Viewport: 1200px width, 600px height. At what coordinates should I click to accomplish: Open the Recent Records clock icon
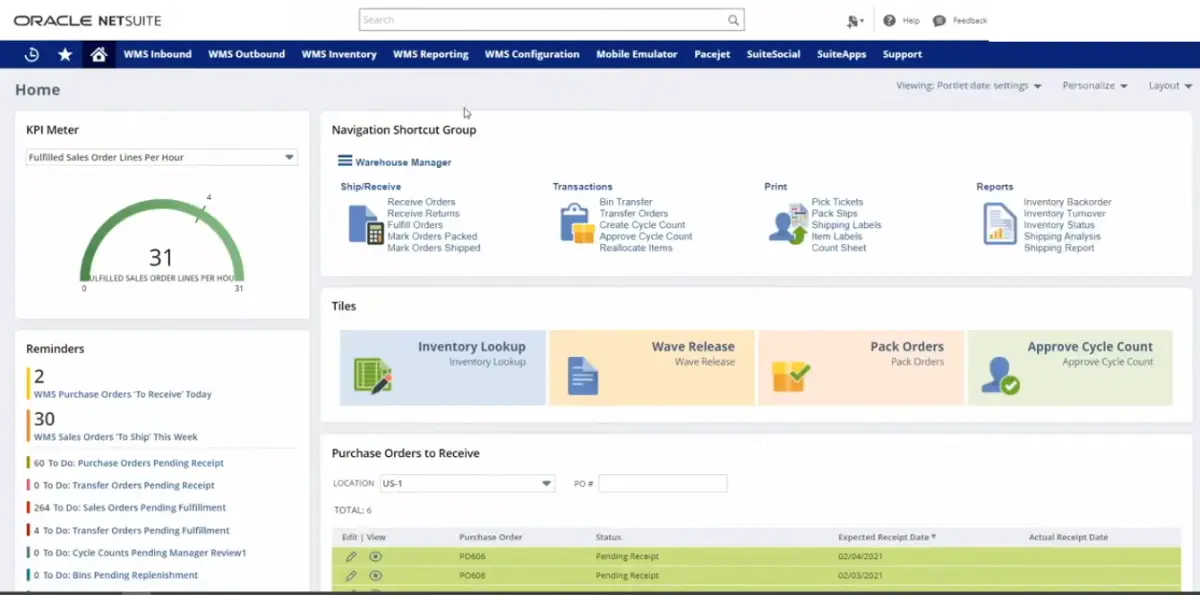pyautogui.click(x=32, y=55)
